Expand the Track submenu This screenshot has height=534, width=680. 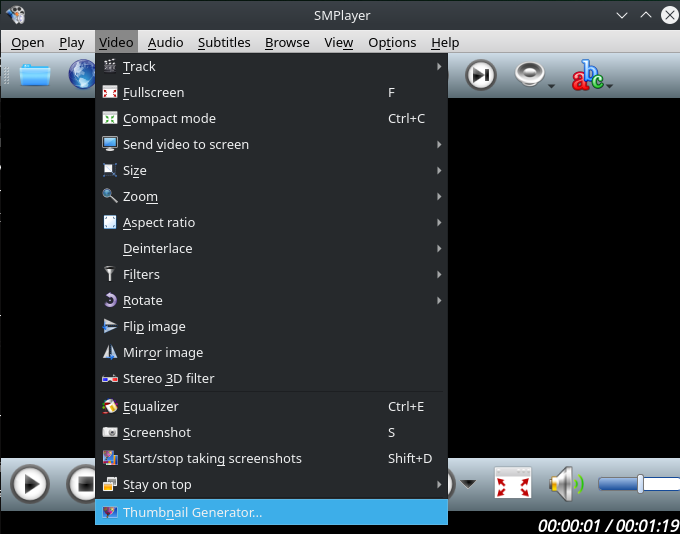271,66
